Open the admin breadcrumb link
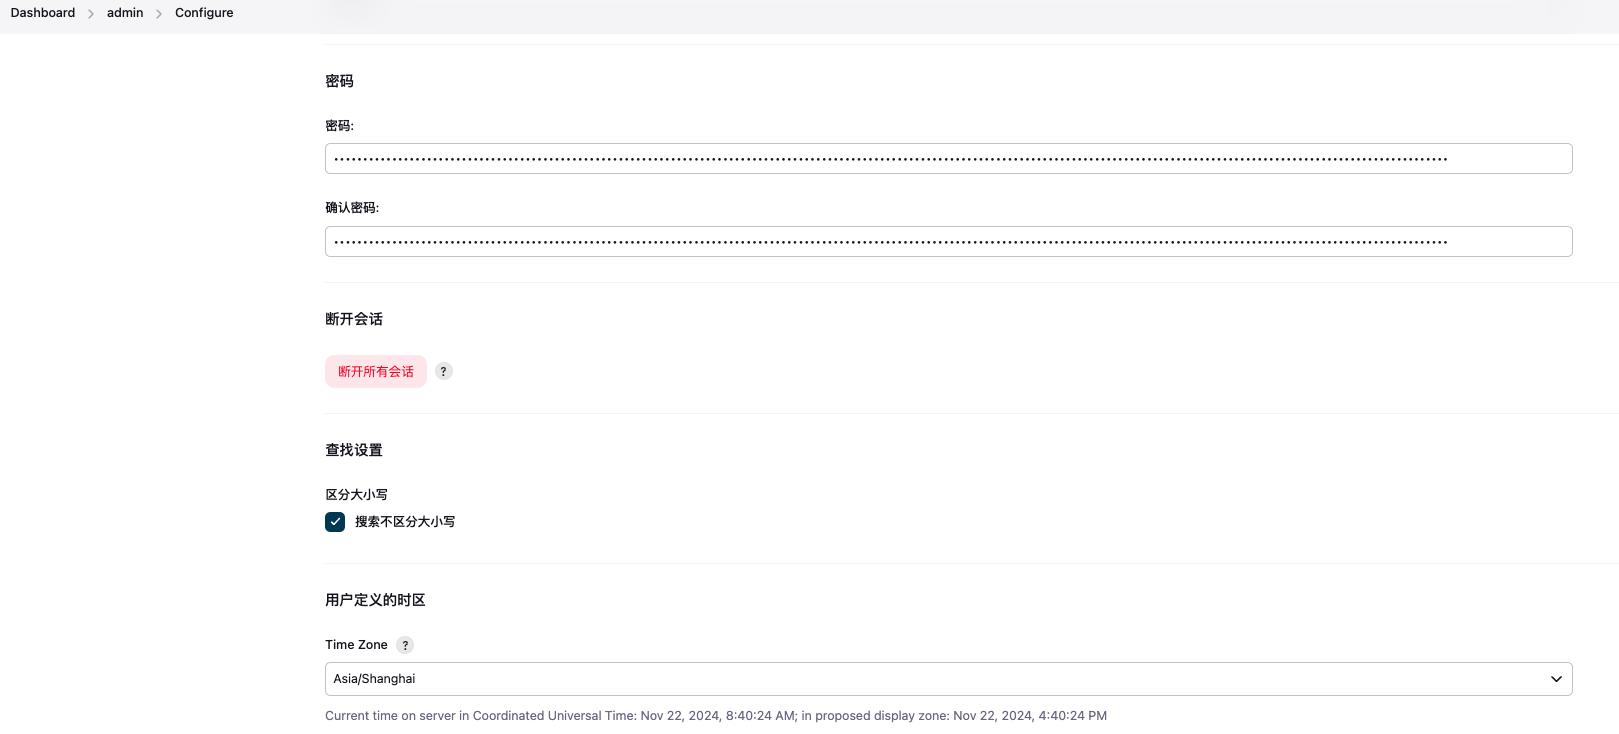The image size is (1619, 734). (x=125, y=13)
